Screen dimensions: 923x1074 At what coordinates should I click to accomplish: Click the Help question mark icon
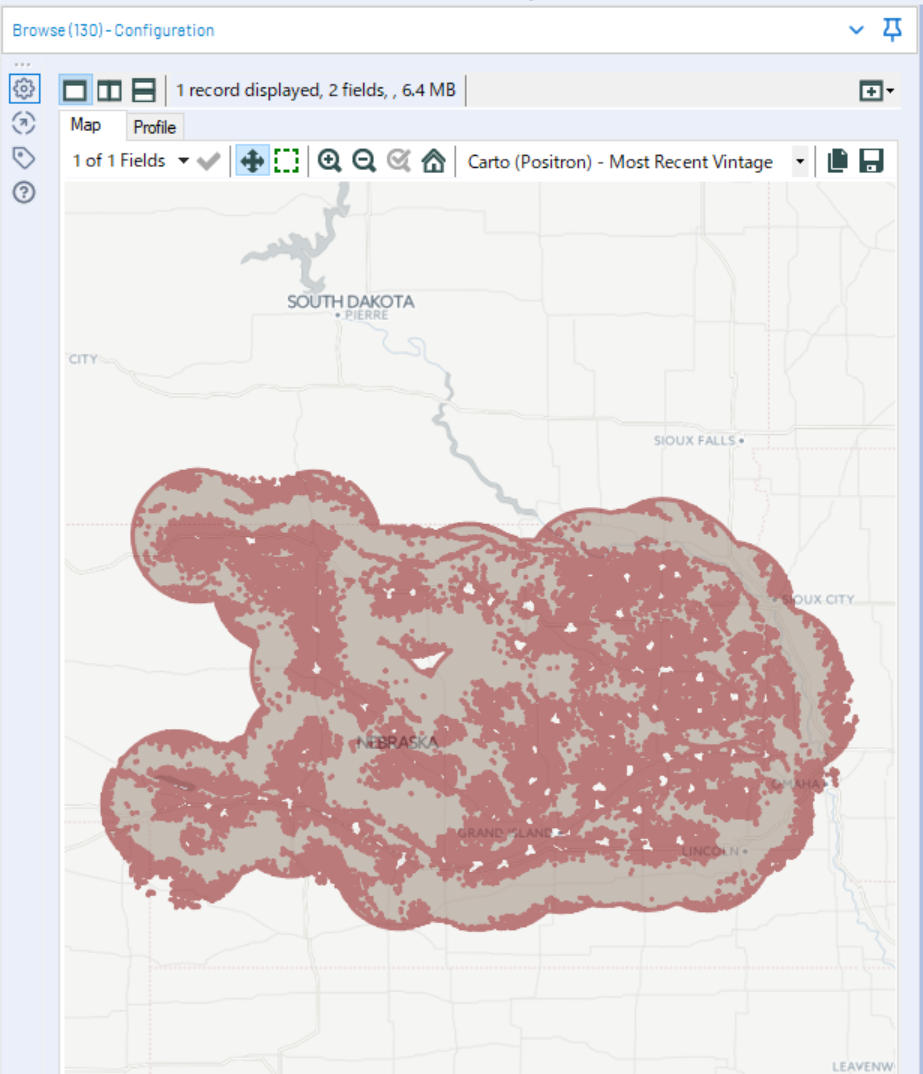[24, 192]
